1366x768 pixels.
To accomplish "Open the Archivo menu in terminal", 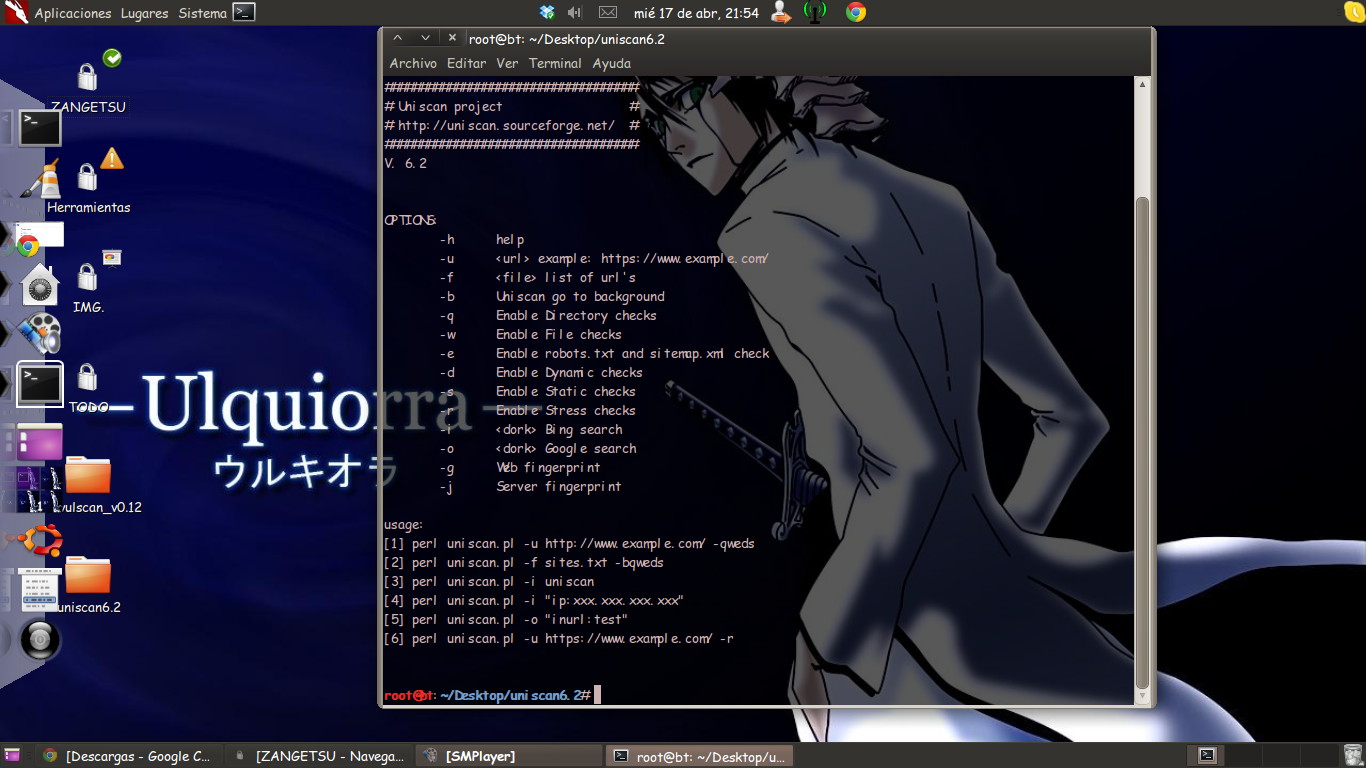I will coord(413,63).
